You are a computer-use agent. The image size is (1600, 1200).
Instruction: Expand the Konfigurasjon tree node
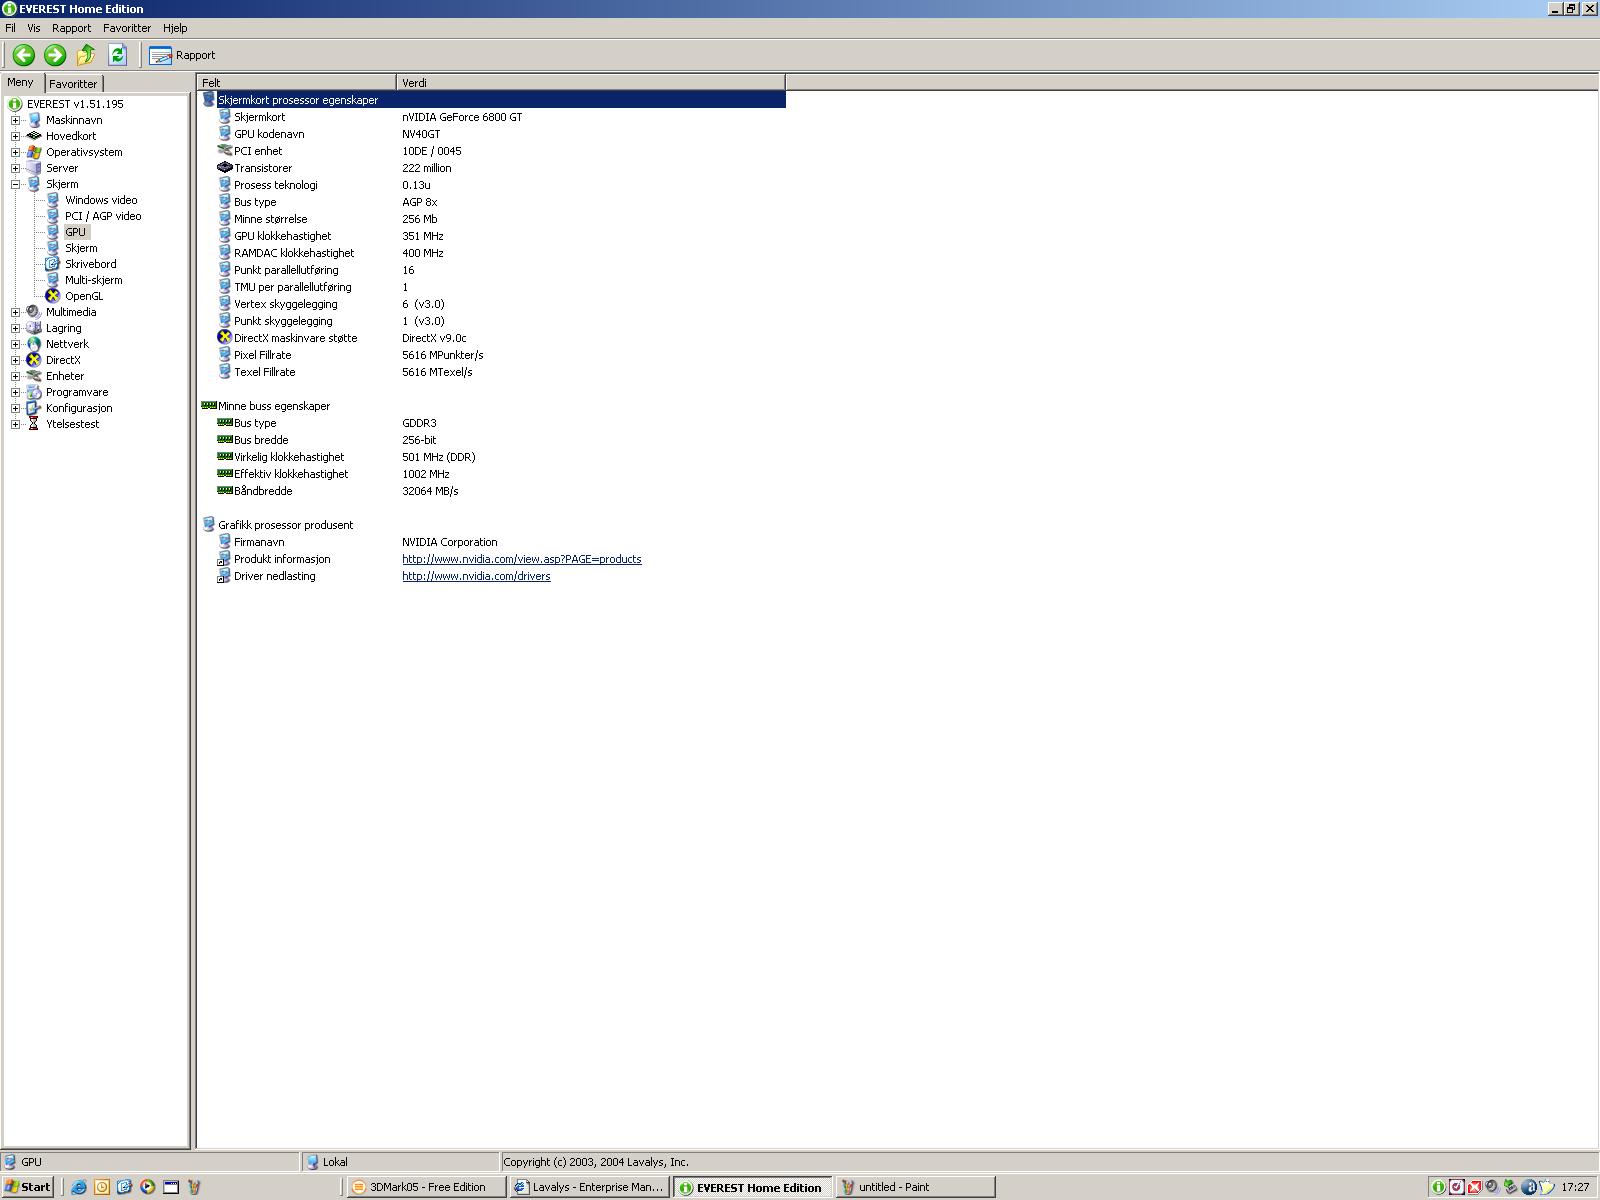pos(16,408)
